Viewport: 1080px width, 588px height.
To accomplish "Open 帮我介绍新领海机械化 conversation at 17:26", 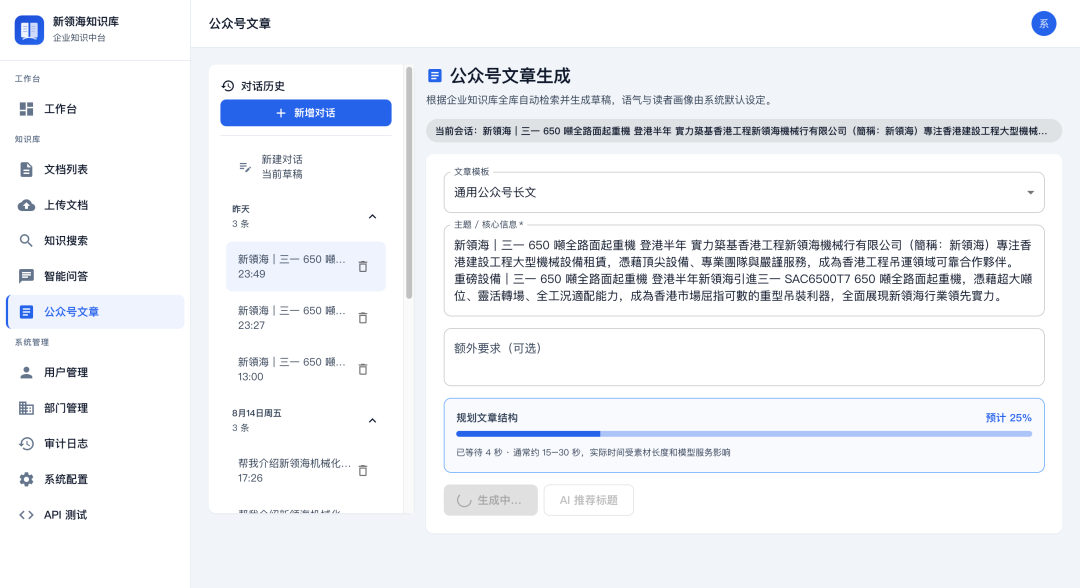I will (306, 471).
